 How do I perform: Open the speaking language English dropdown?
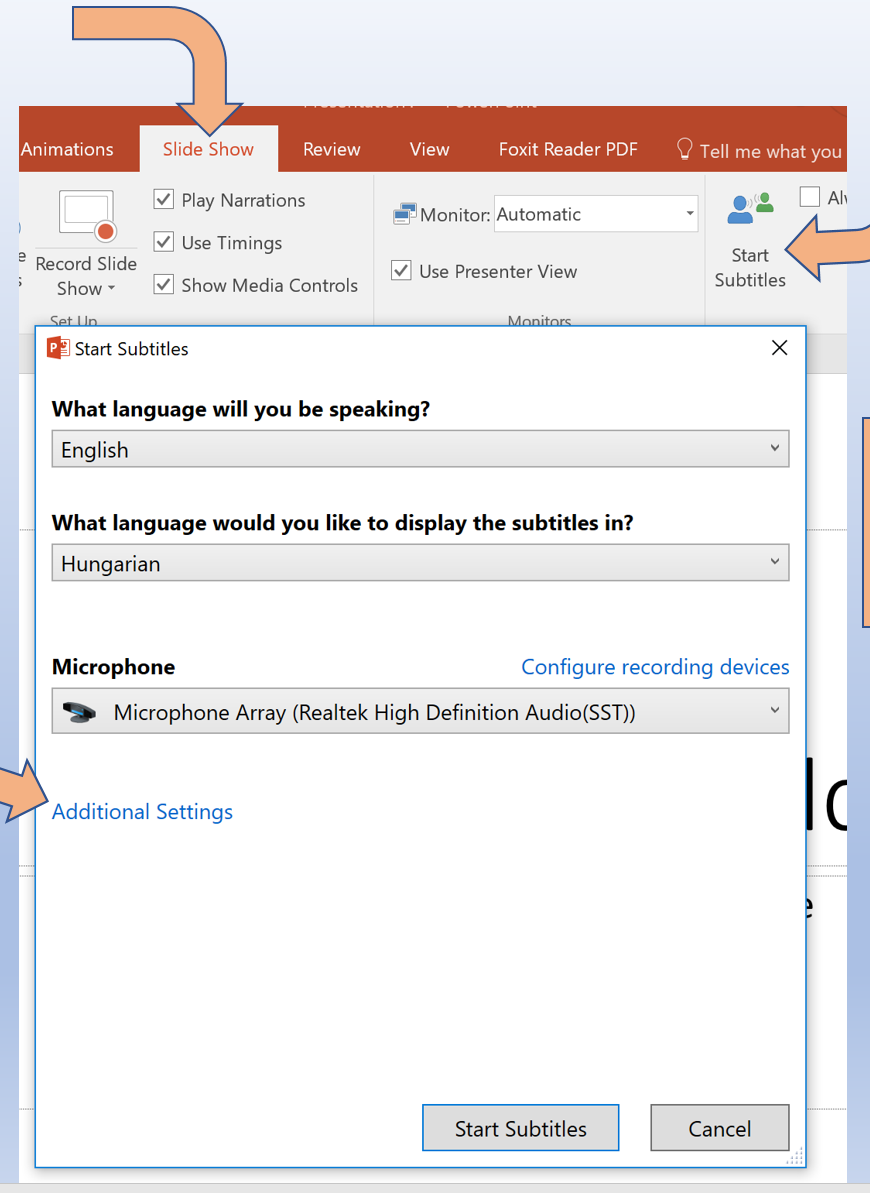[x=775, y=448]
